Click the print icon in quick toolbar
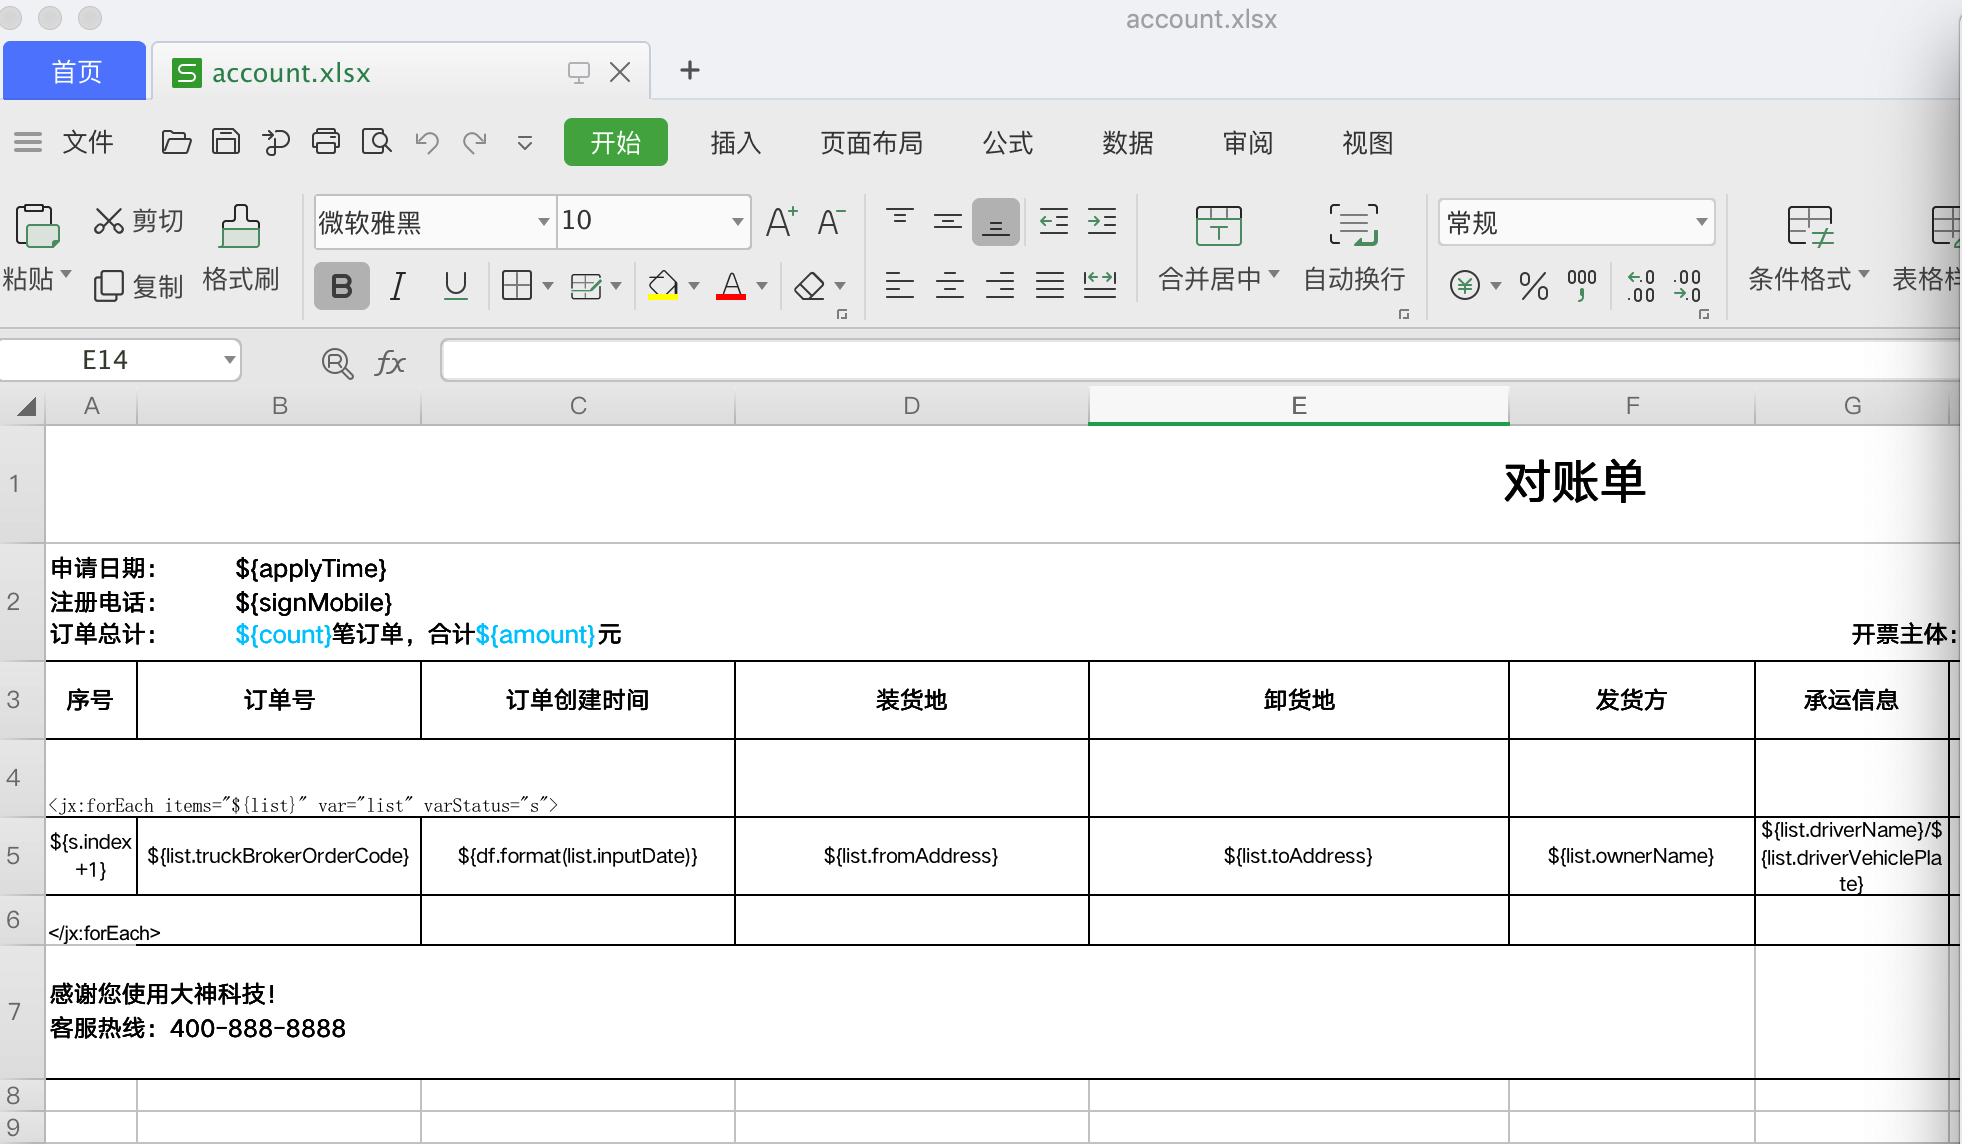This screenshot has width=1962, height=1144. (326, 142)
